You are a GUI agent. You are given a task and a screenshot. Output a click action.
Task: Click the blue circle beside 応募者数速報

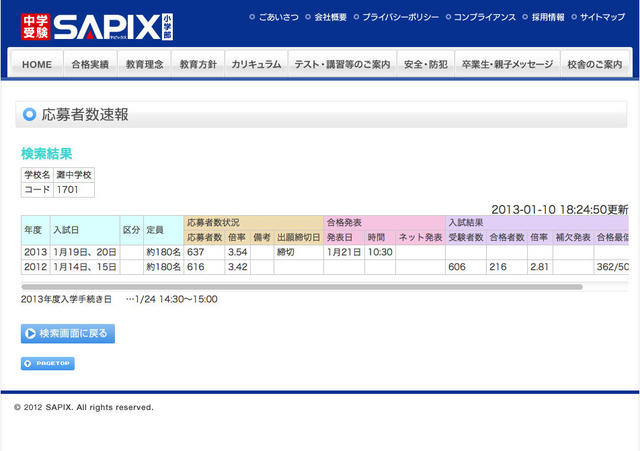[x=29, y=114]
